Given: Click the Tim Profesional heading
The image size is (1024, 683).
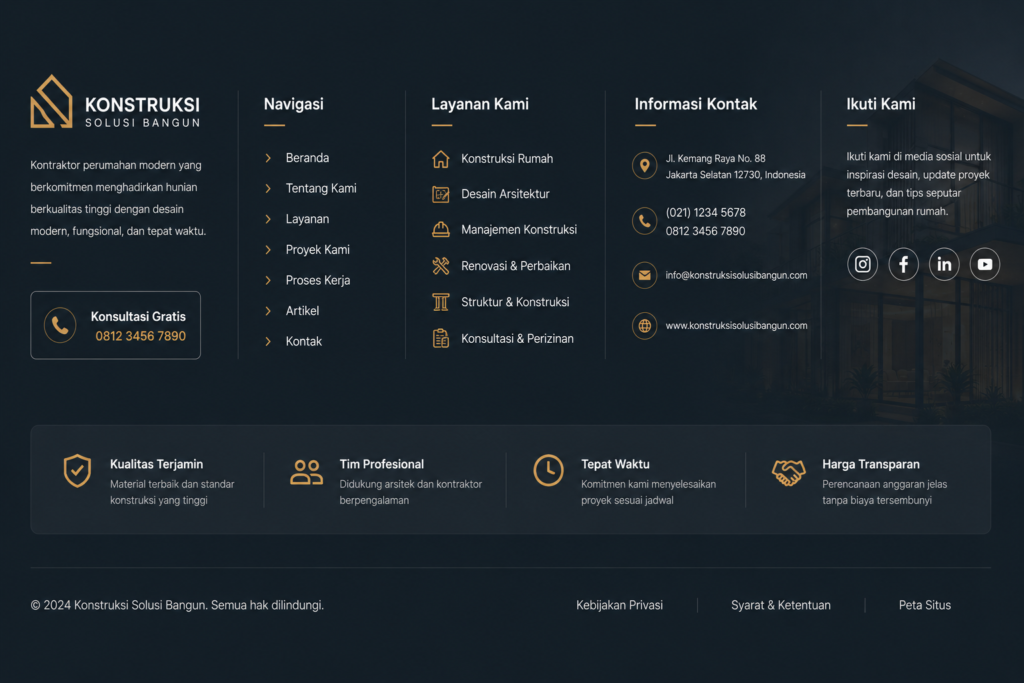Looking at the screenshot, I should click(x=381, y=464).
